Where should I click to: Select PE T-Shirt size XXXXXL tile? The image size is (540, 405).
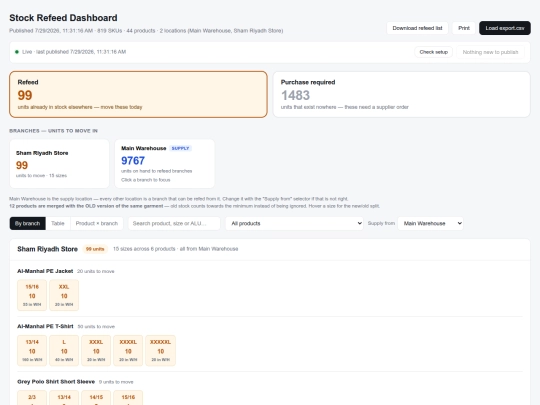[160, 350]
